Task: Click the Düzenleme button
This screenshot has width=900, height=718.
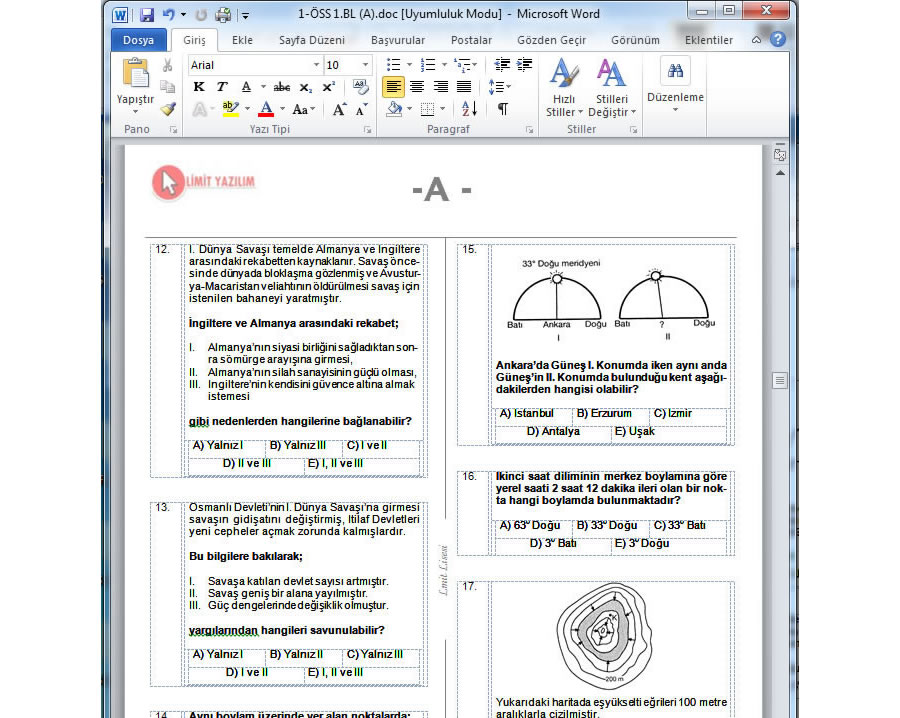Action: (x=675, y=83)
